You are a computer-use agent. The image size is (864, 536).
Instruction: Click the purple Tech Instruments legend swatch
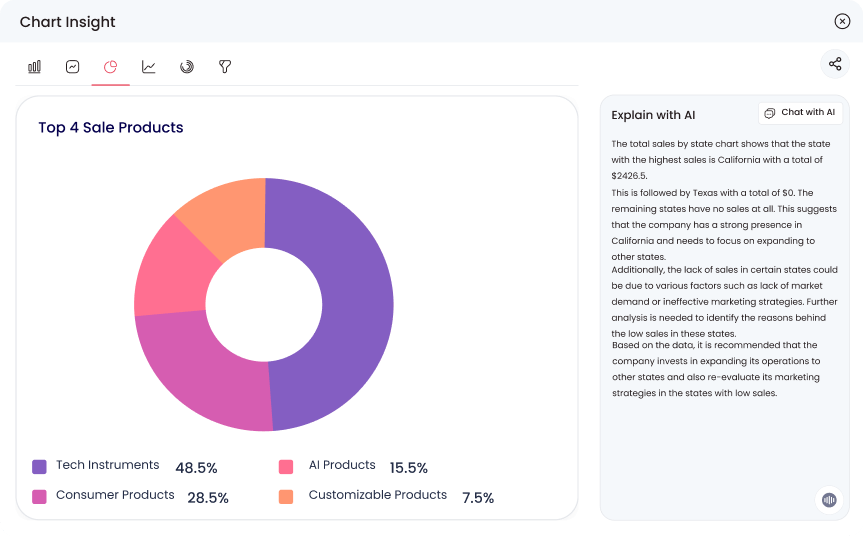pyautogui.click(x=39, y=466)
